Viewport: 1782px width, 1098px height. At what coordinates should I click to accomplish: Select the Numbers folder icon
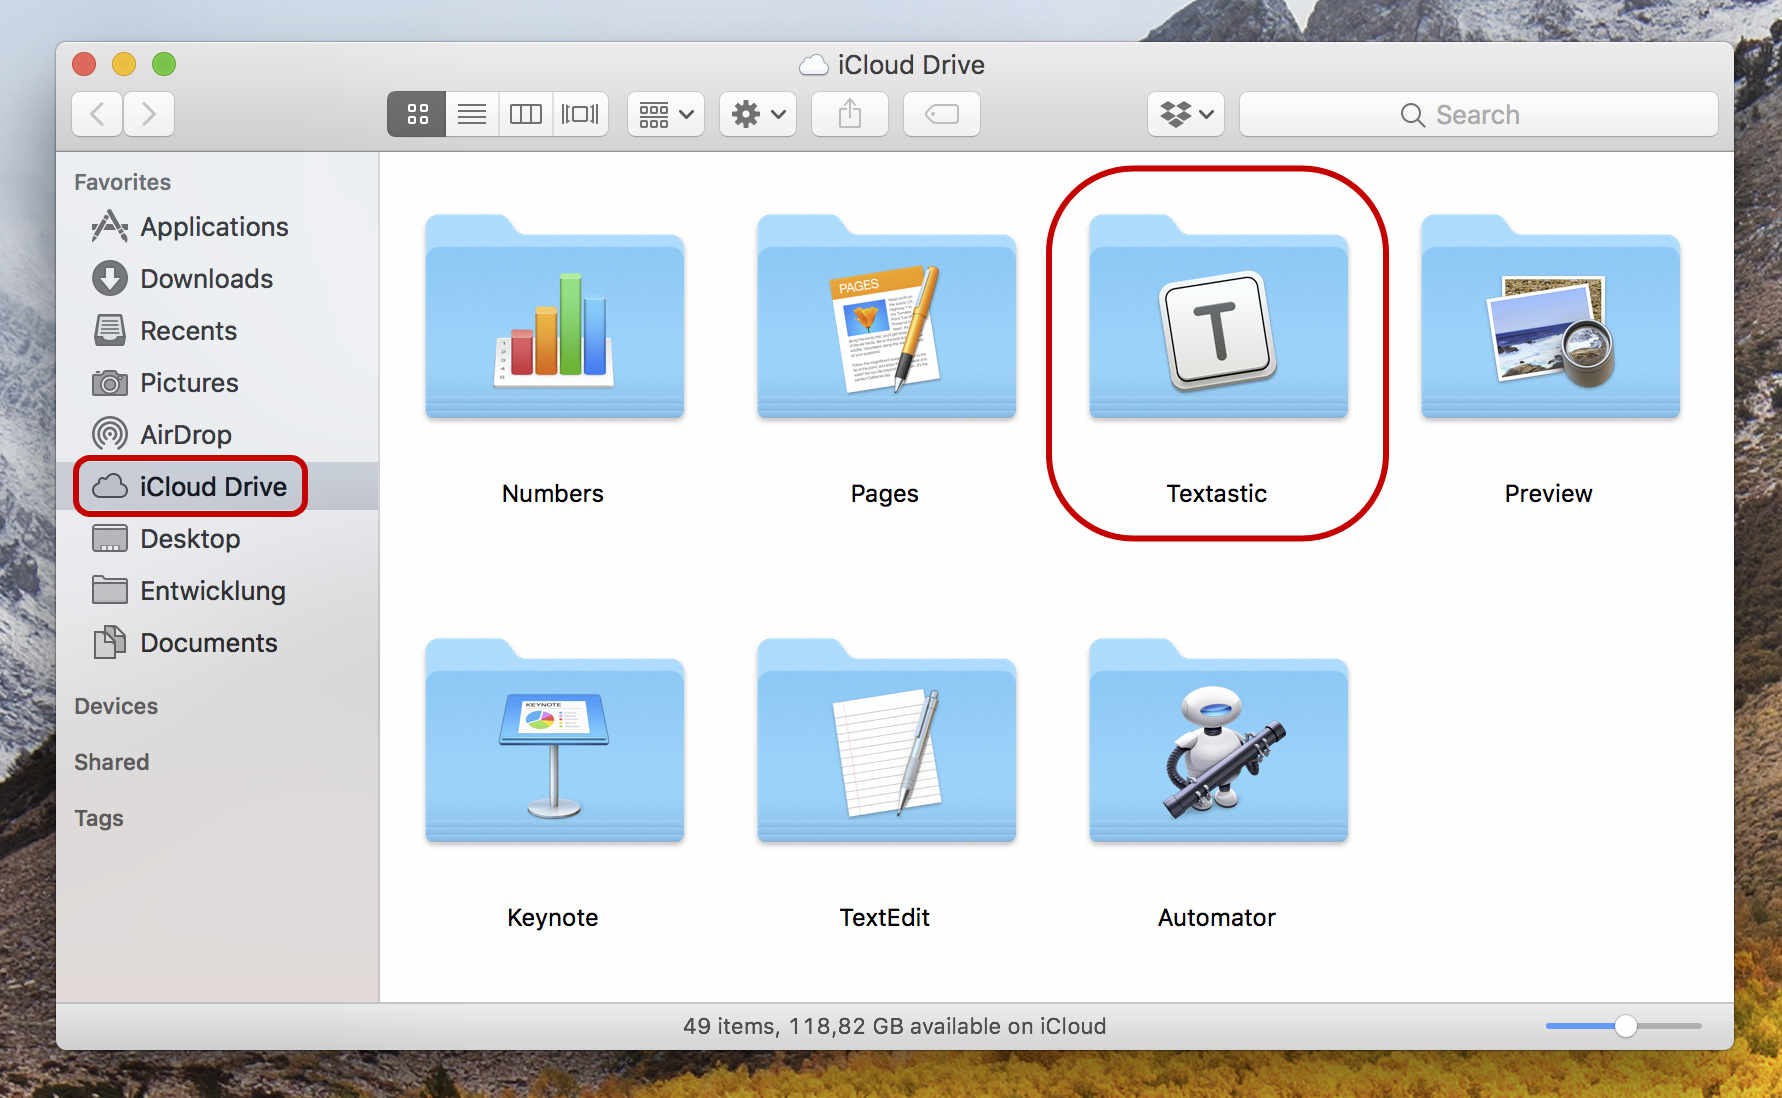coord(554,316)
